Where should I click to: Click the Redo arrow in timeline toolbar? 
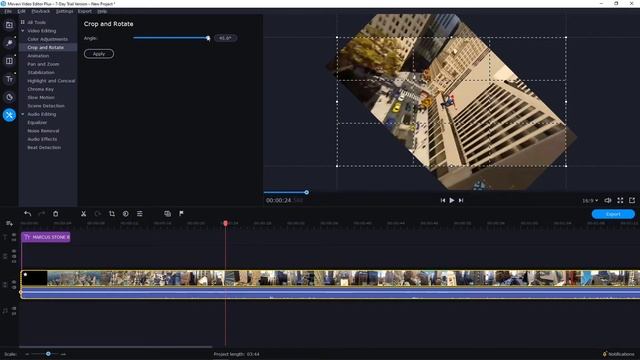tap(42, 213)
